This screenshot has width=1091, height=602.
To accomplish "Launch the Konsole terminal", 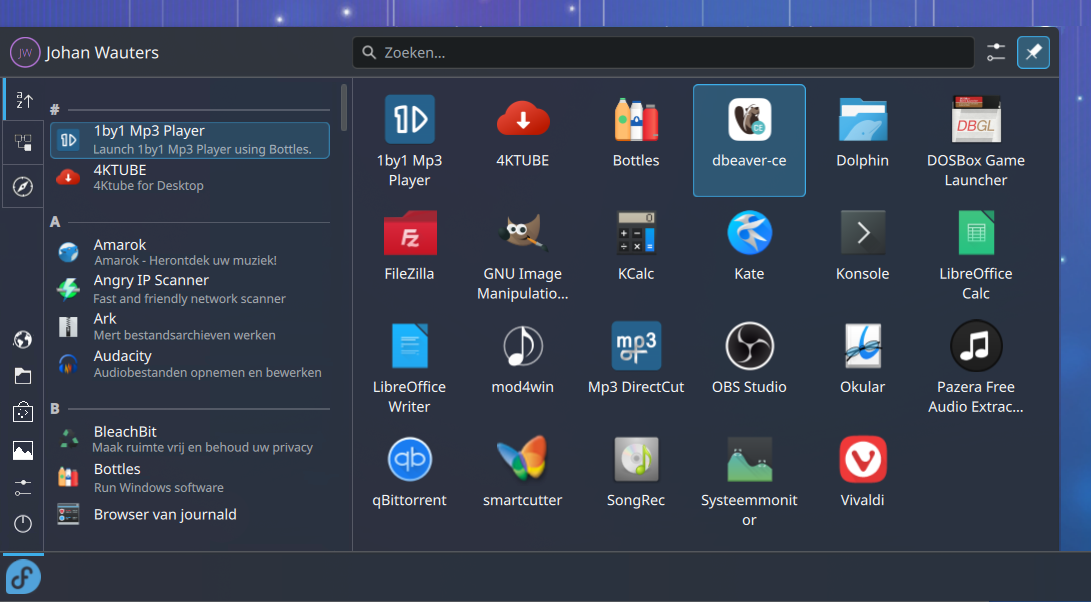I will click(862, 245).
